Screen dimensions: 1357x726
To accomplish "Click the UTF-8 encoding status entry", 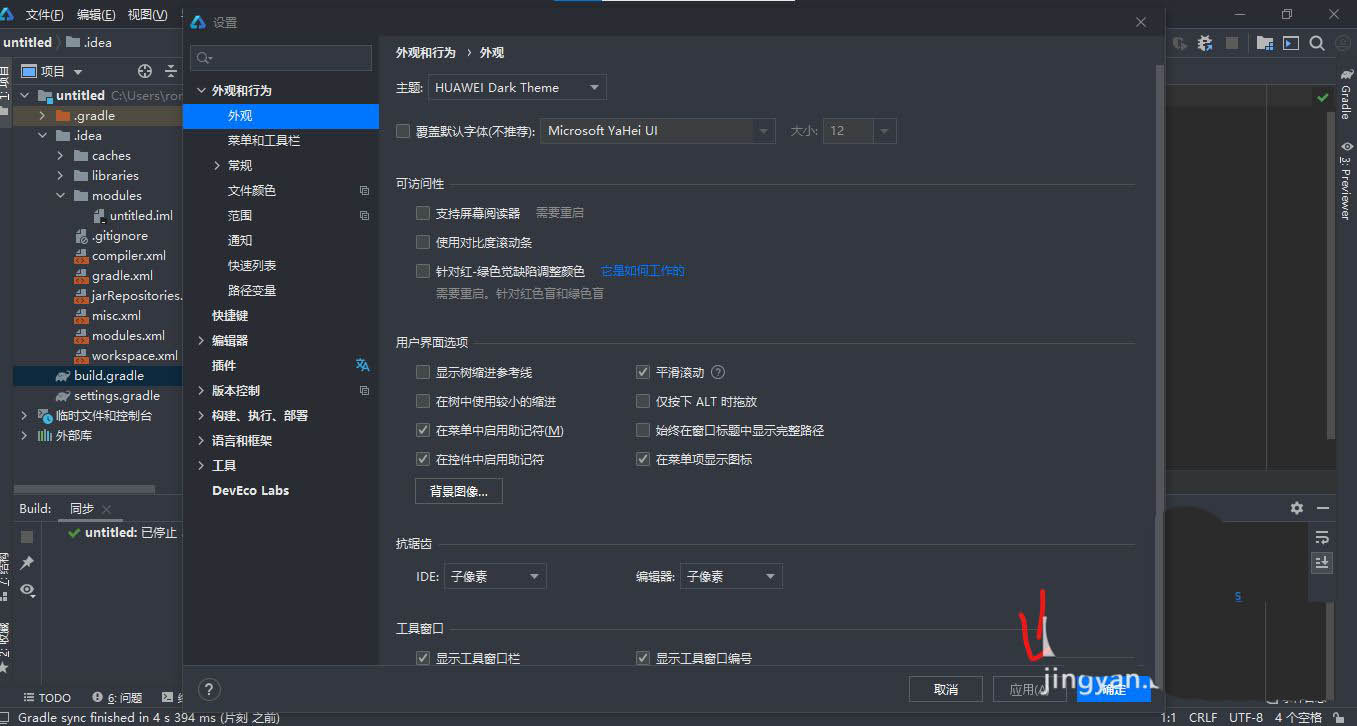I will click(x=1246, y=717).
